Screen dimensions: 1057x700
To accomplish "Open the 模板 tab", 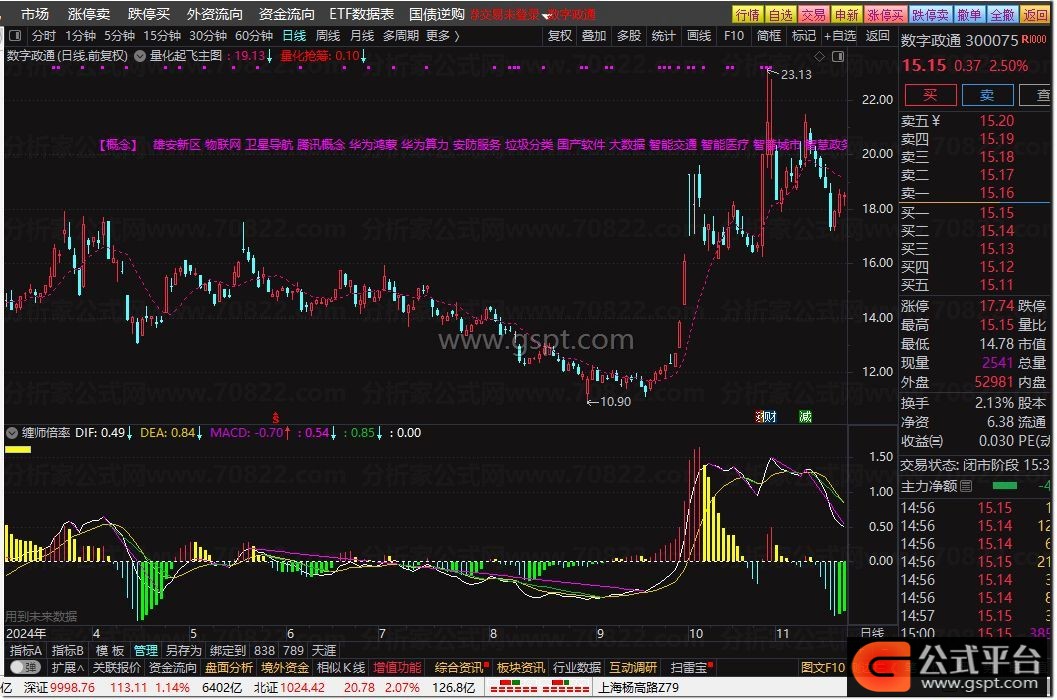I will [110, 650].
